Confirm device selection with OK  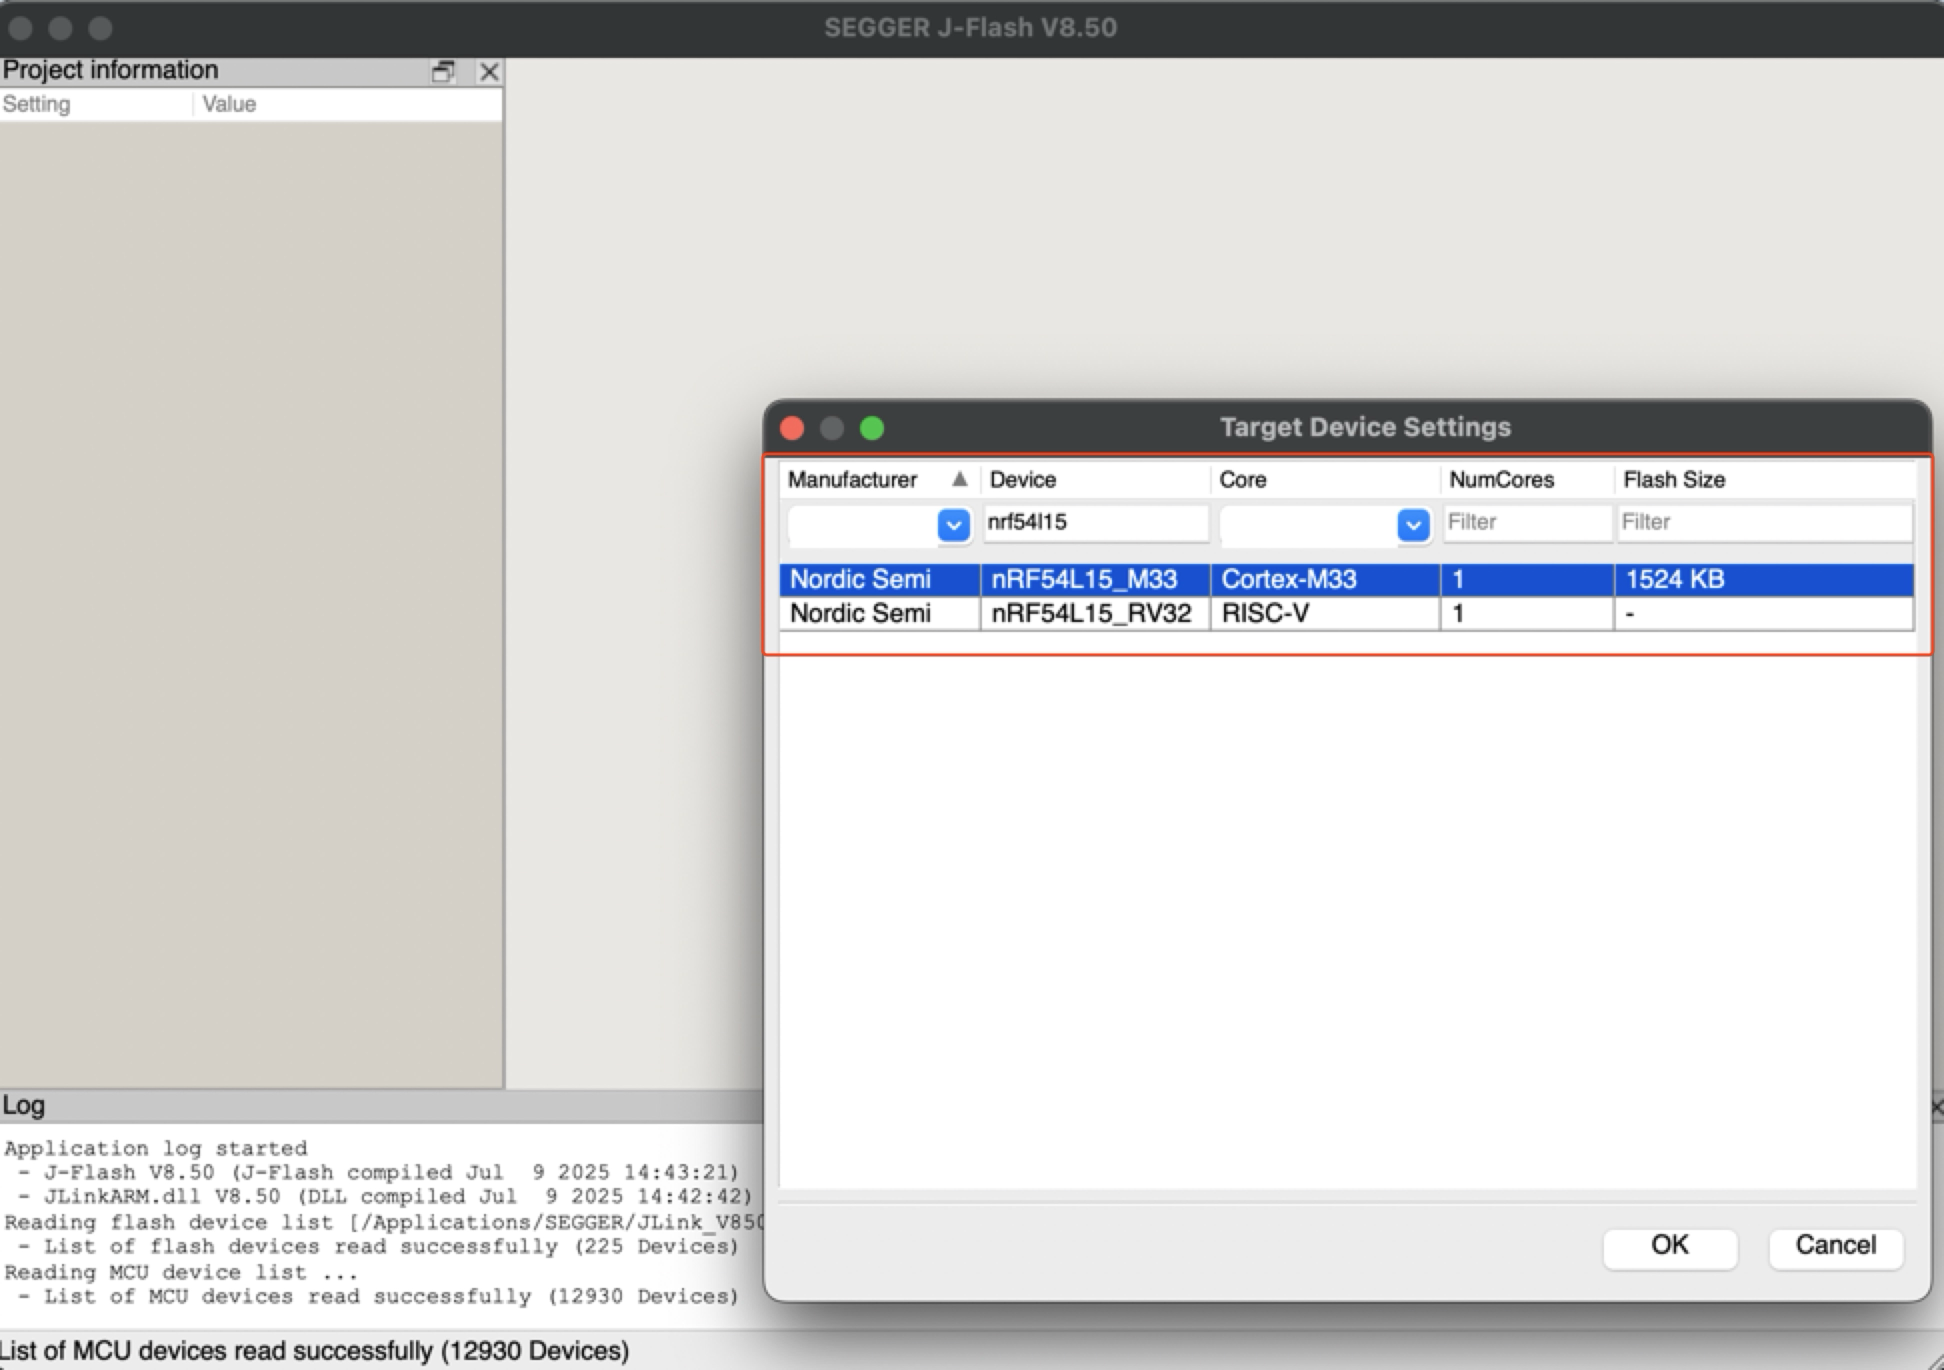tap(1670, 1246)
